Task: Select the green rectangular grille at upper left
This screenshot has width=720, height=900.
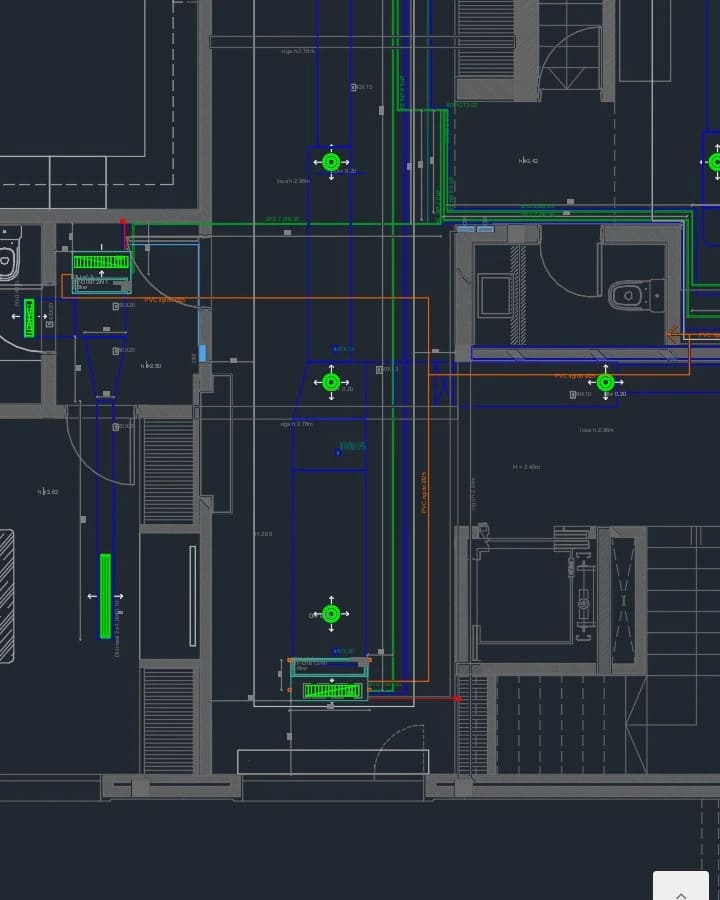Action: click(101, 263)
